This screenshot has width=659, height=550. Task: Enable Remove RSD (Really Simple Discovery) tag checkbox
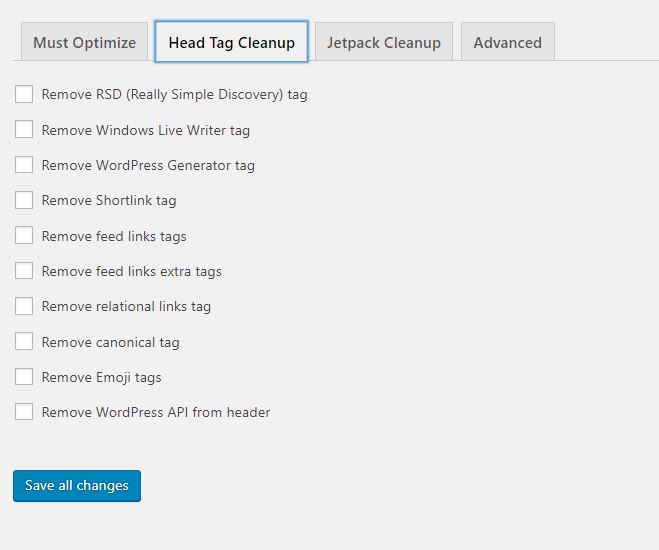pyautogui.click(x=24, y=94)
